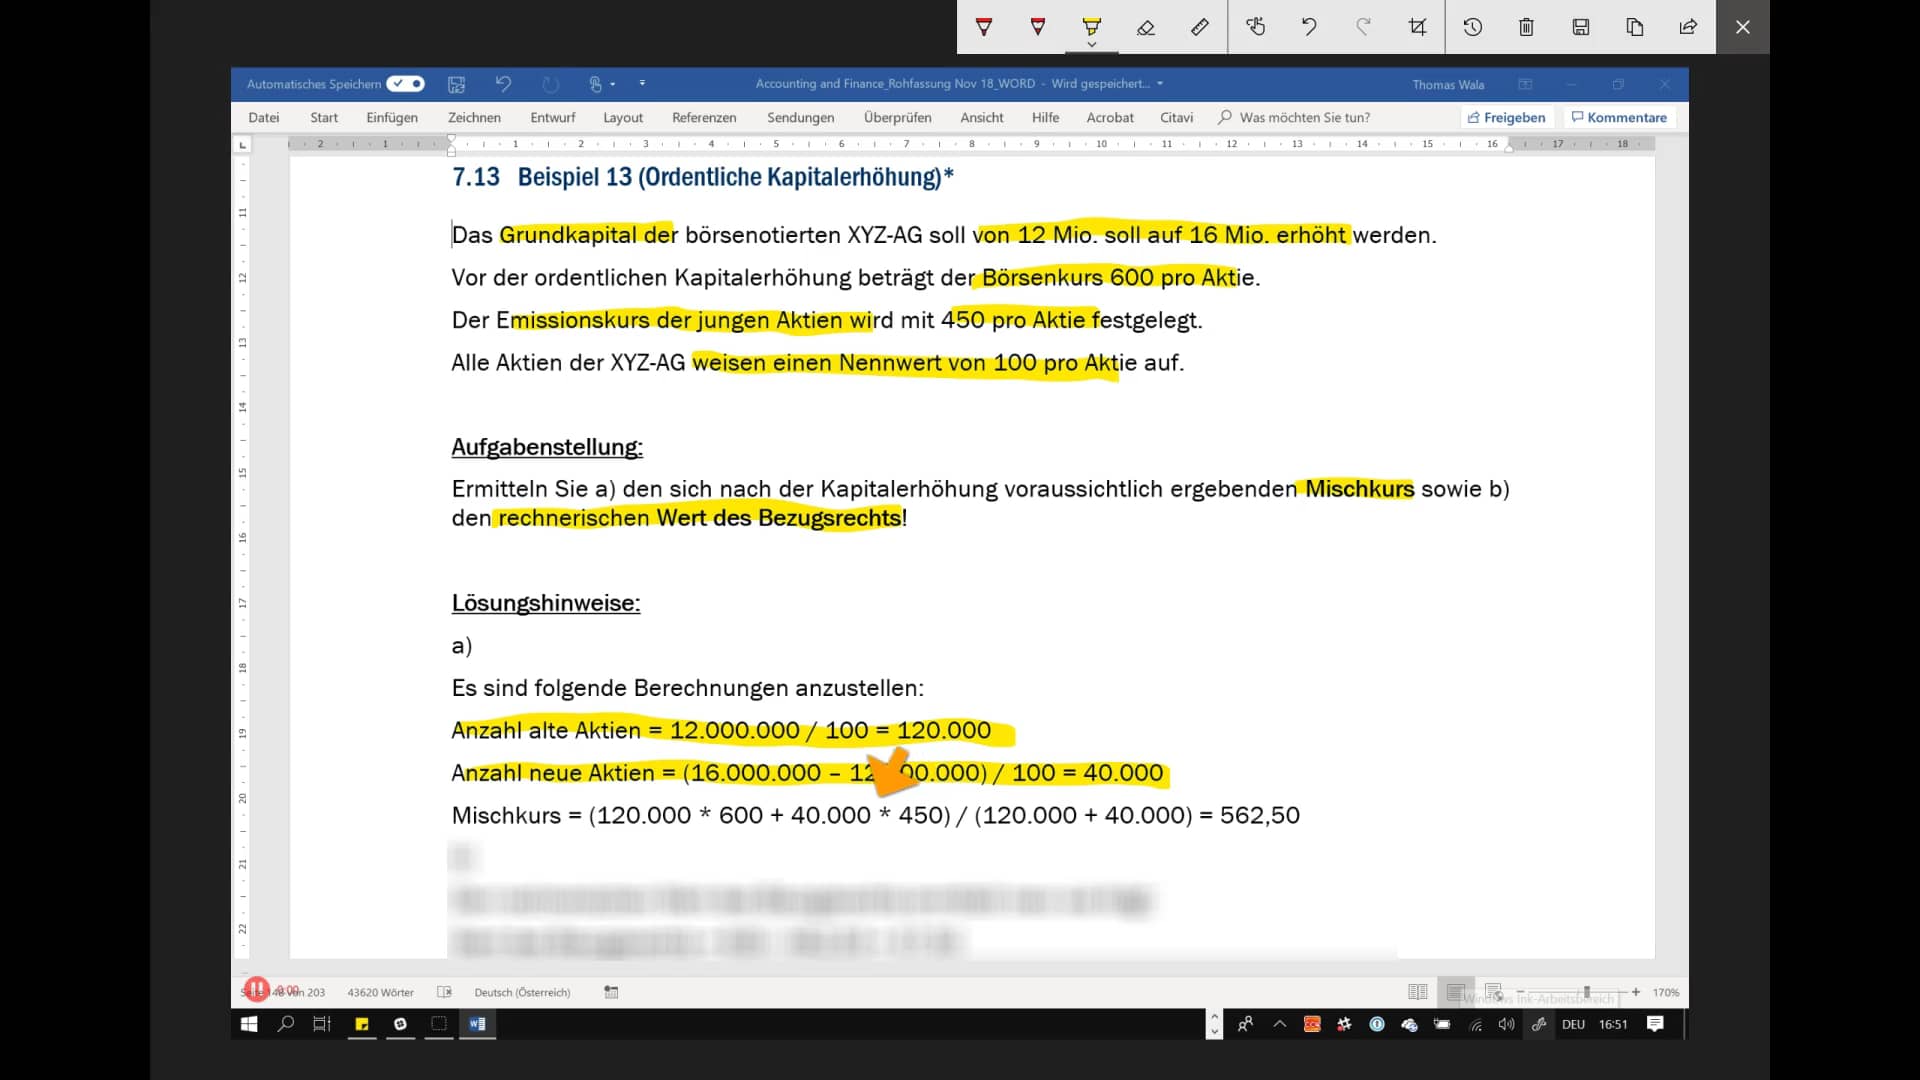
Task: Open customize quick access toolbar dropdown
Action: pos(642,83)
